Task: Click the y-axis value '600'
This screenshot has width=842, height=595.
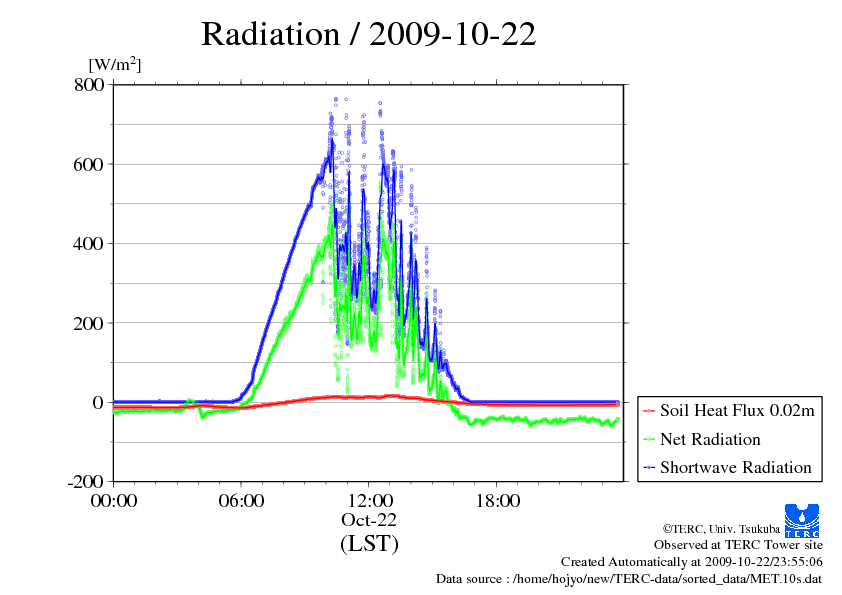Action: click(x=89, y=164)
